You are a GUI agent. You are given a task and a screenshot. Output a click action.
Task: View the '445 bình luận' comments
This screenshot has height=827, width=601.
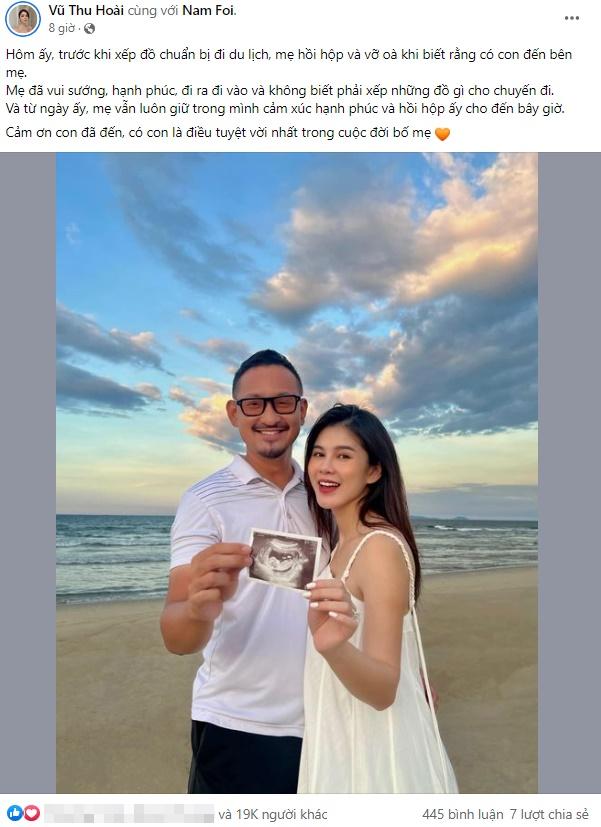[x=462, y=814]
